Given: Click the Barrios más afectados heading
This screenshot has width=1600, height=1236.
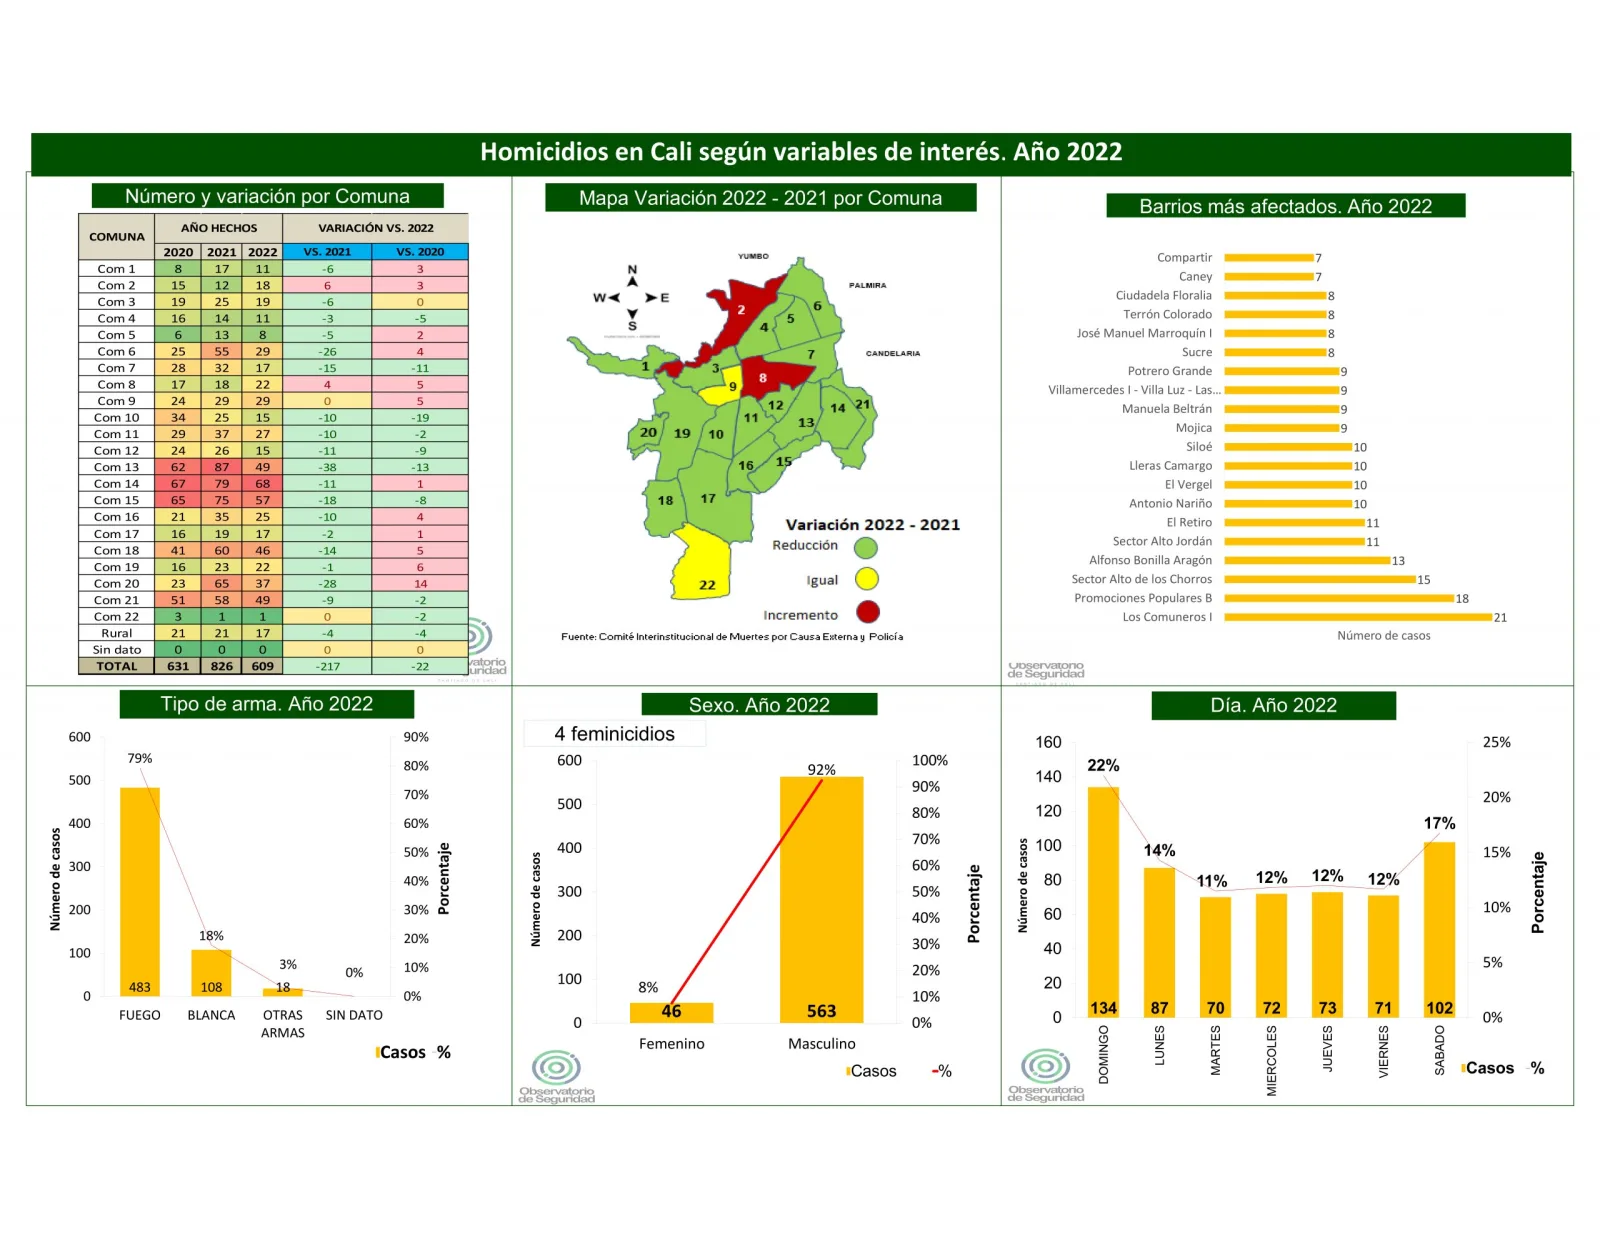Looking at the screenshot, I should 1285,206.
